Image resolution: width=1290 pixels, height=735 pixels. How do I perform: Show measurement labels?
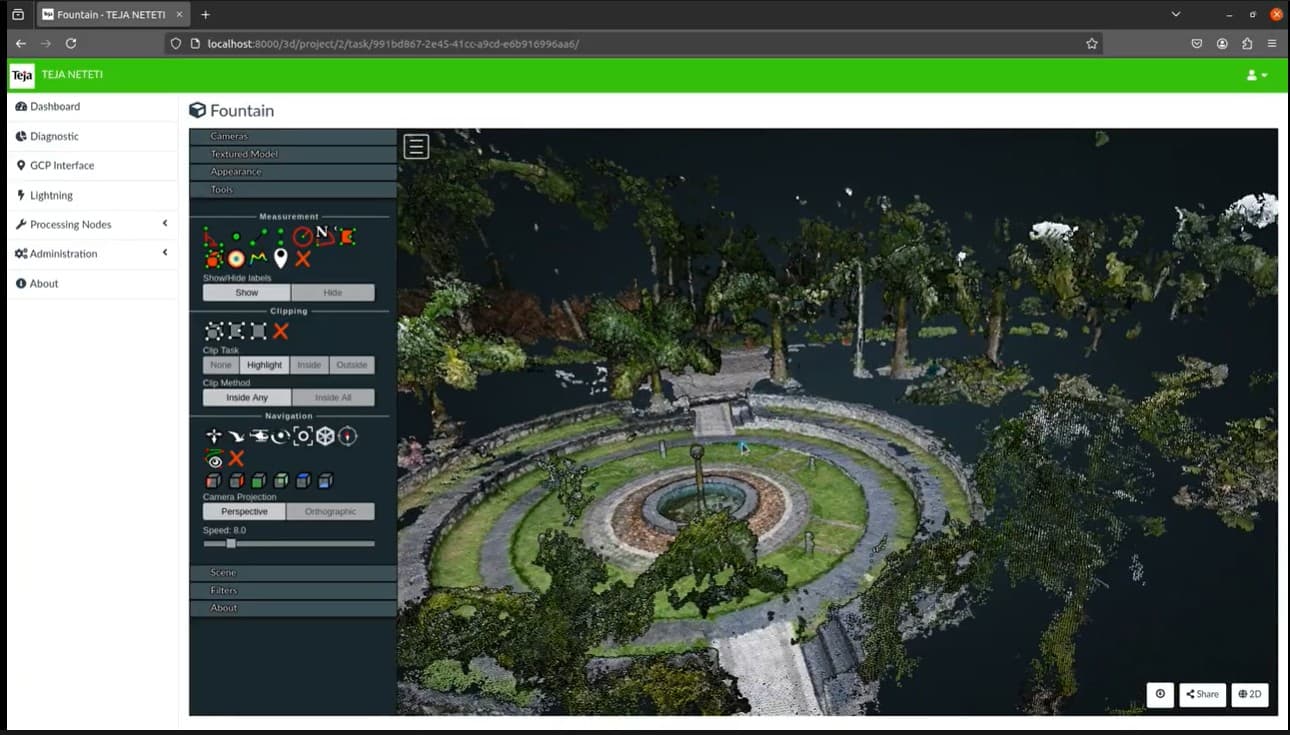click(245, 291)
